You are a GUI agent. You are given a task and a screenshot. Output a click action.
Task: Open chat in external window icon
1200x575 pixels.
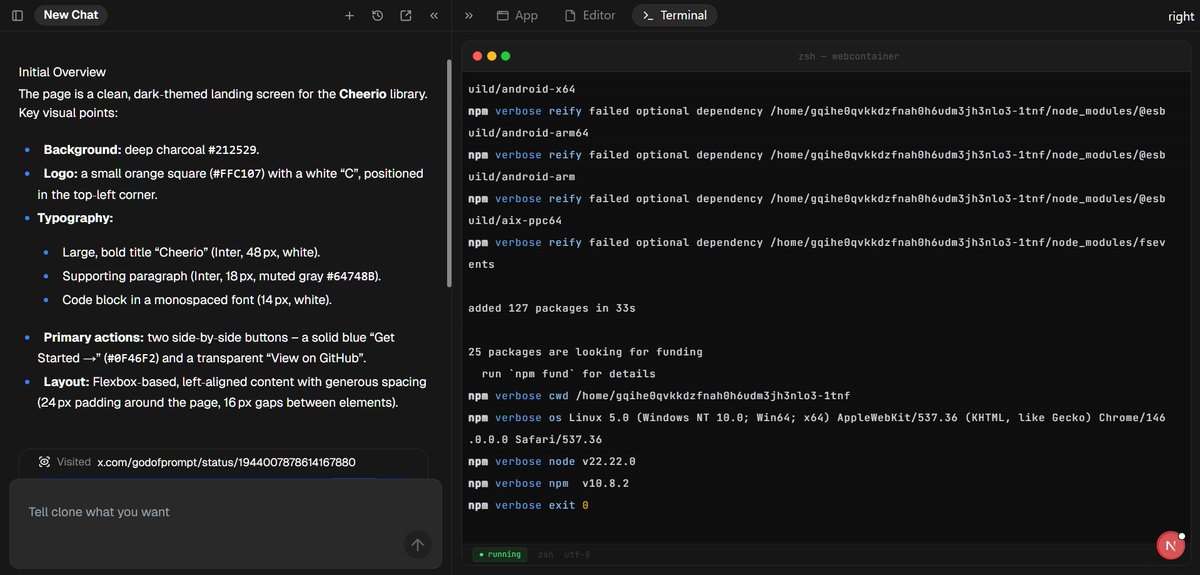pos(405,16)
